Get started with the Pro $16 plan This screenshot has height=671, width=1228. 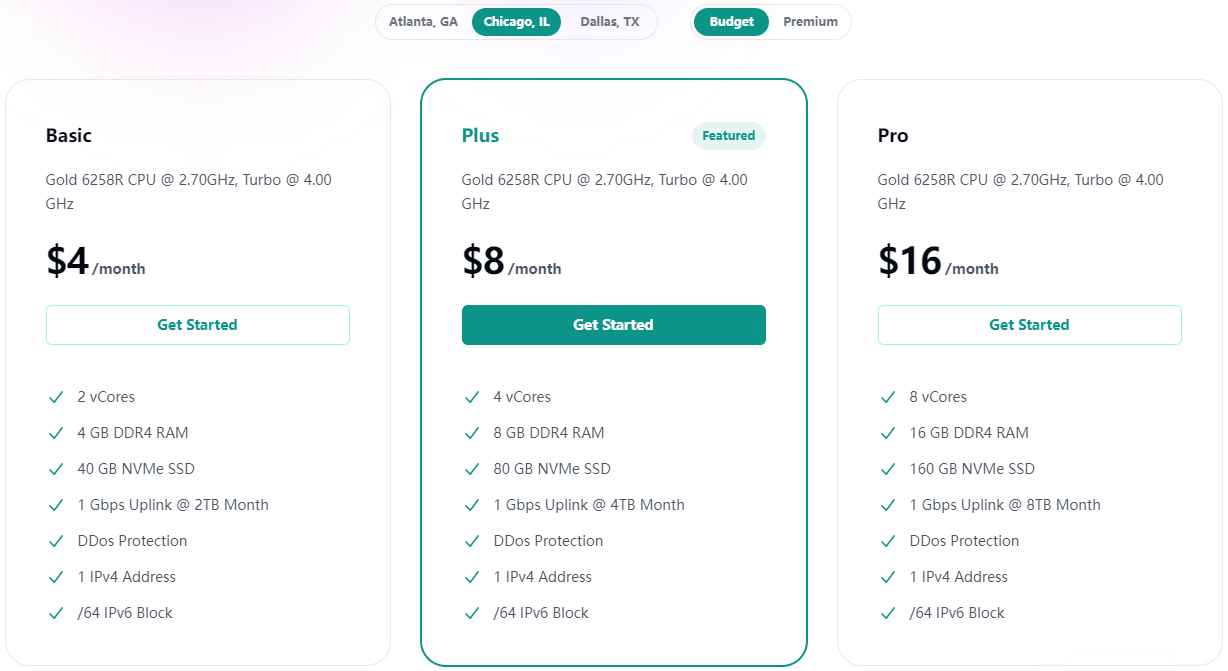click(1030, 325)
